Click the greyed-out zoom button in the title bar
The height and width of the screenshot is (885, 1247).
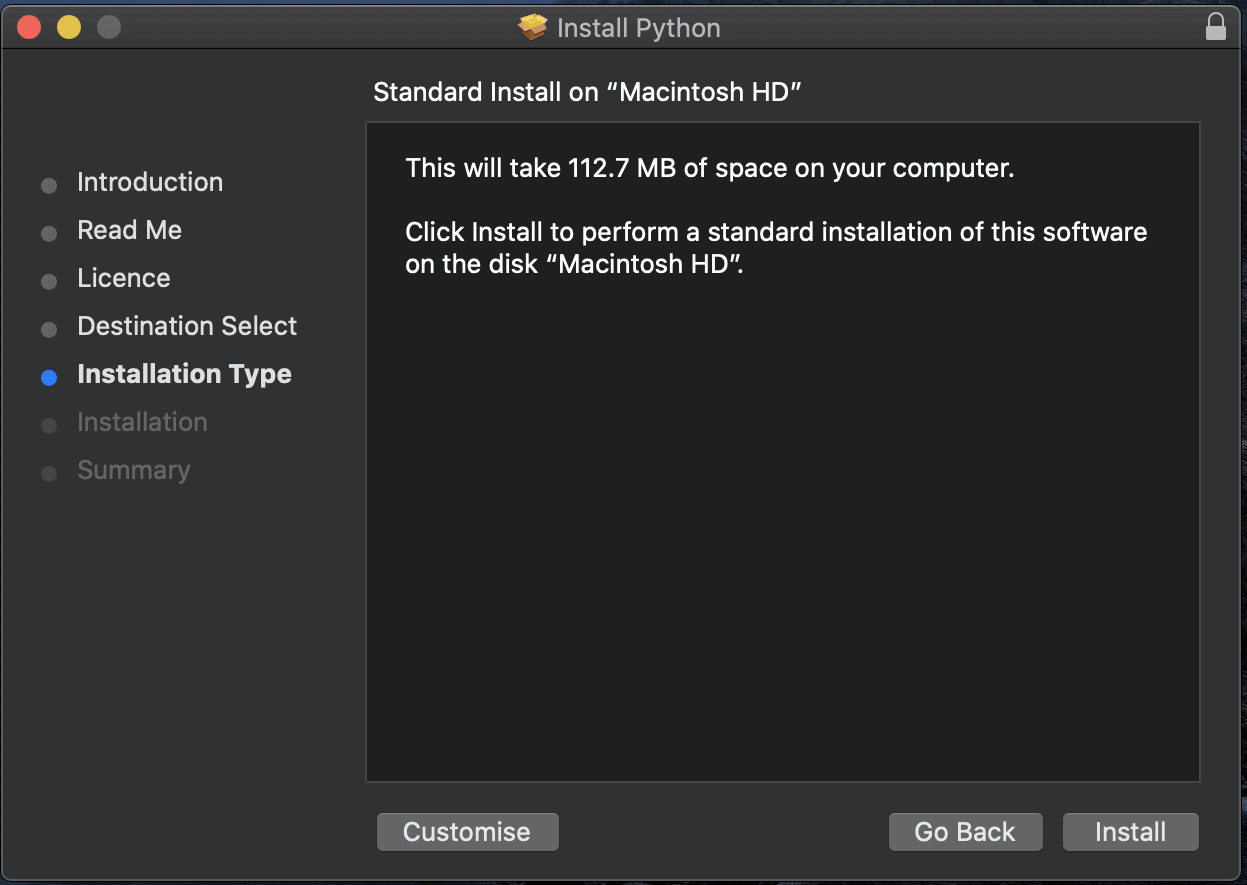[109, 27]
